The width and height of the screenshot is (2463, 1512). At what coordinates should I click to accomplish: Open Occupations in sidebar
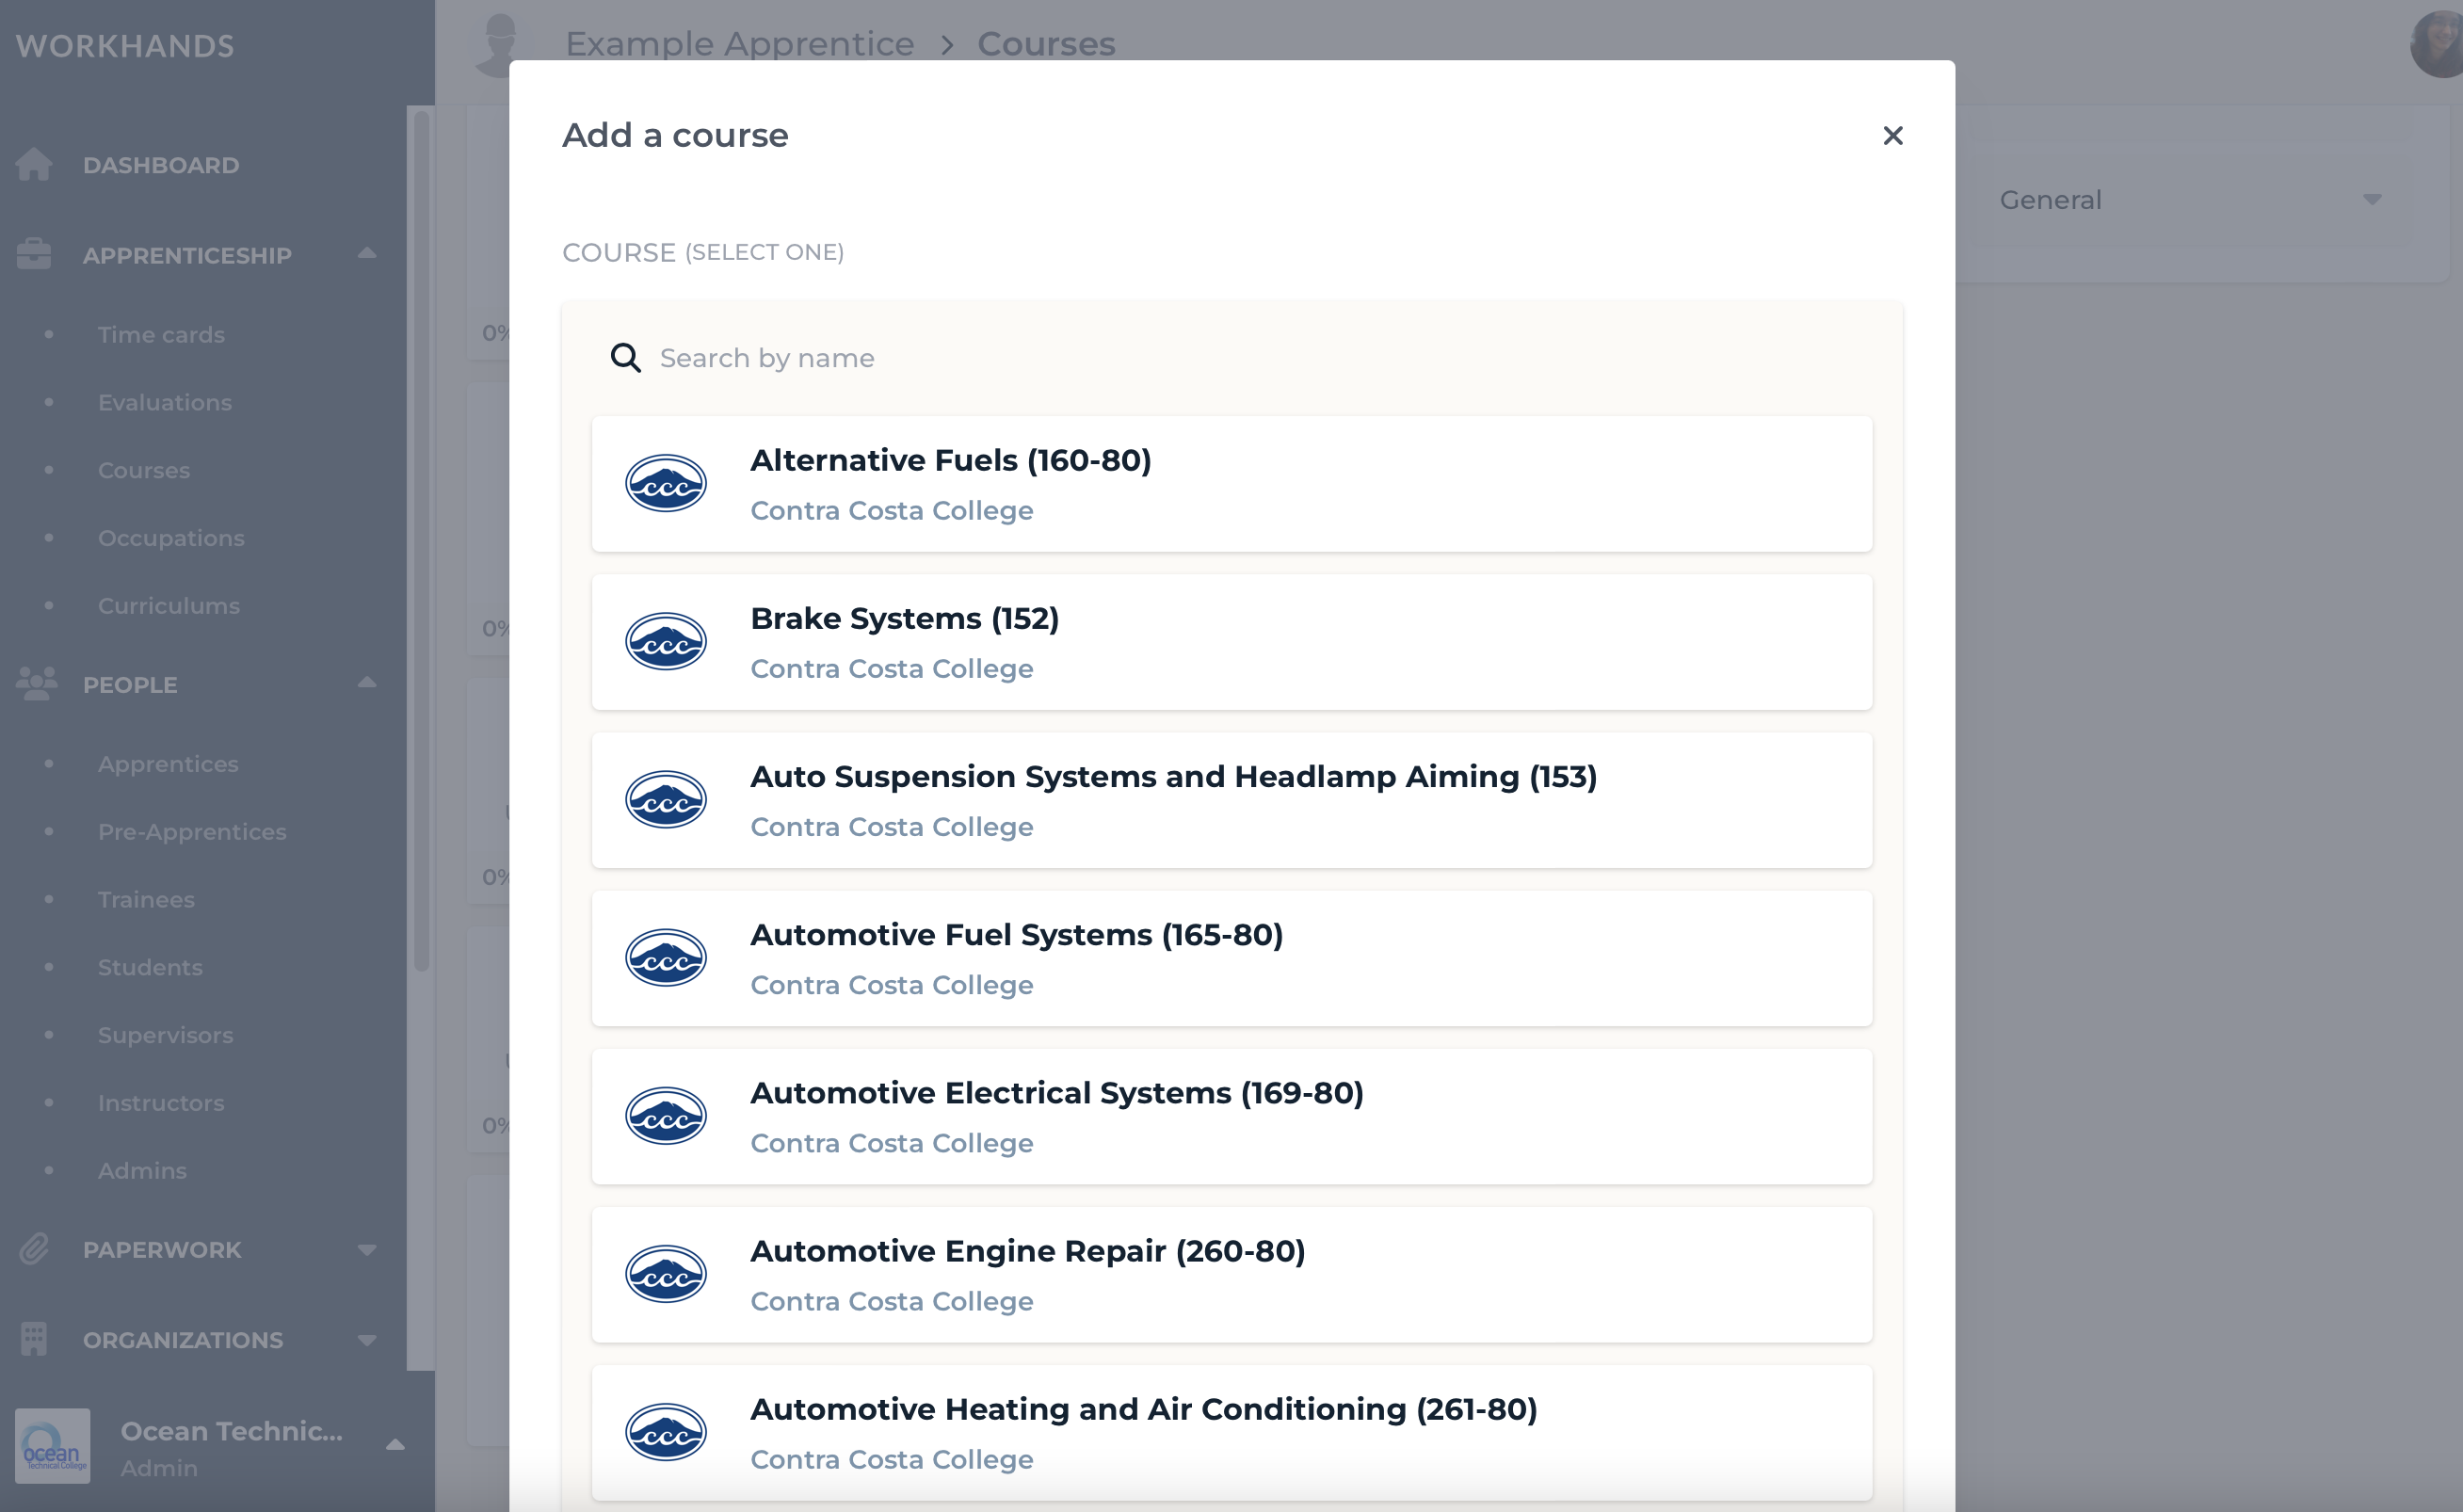[x=171, y=538]
